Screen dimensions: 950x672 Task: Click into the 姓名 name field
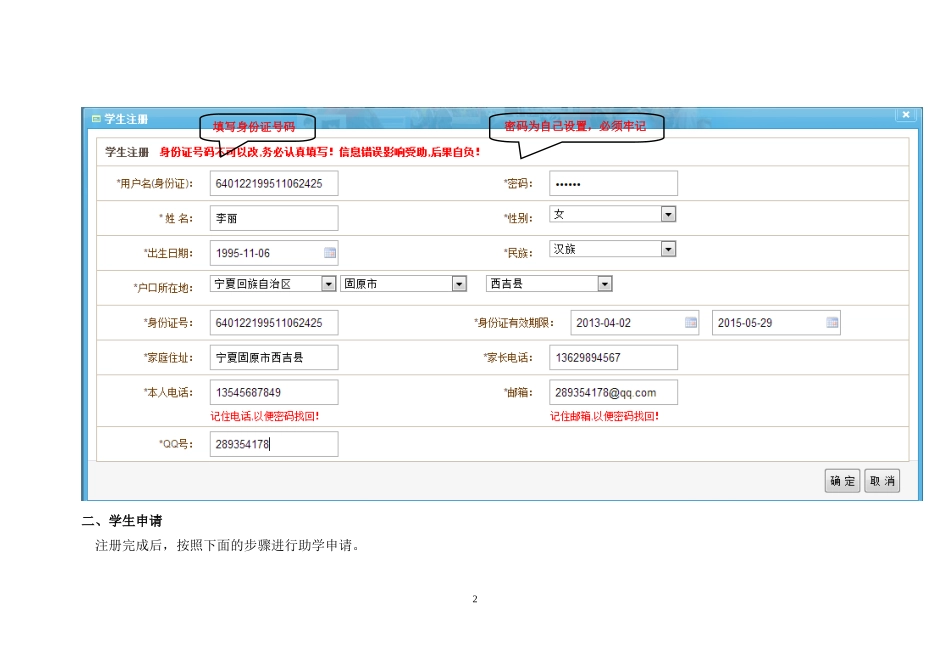(274, 218)
